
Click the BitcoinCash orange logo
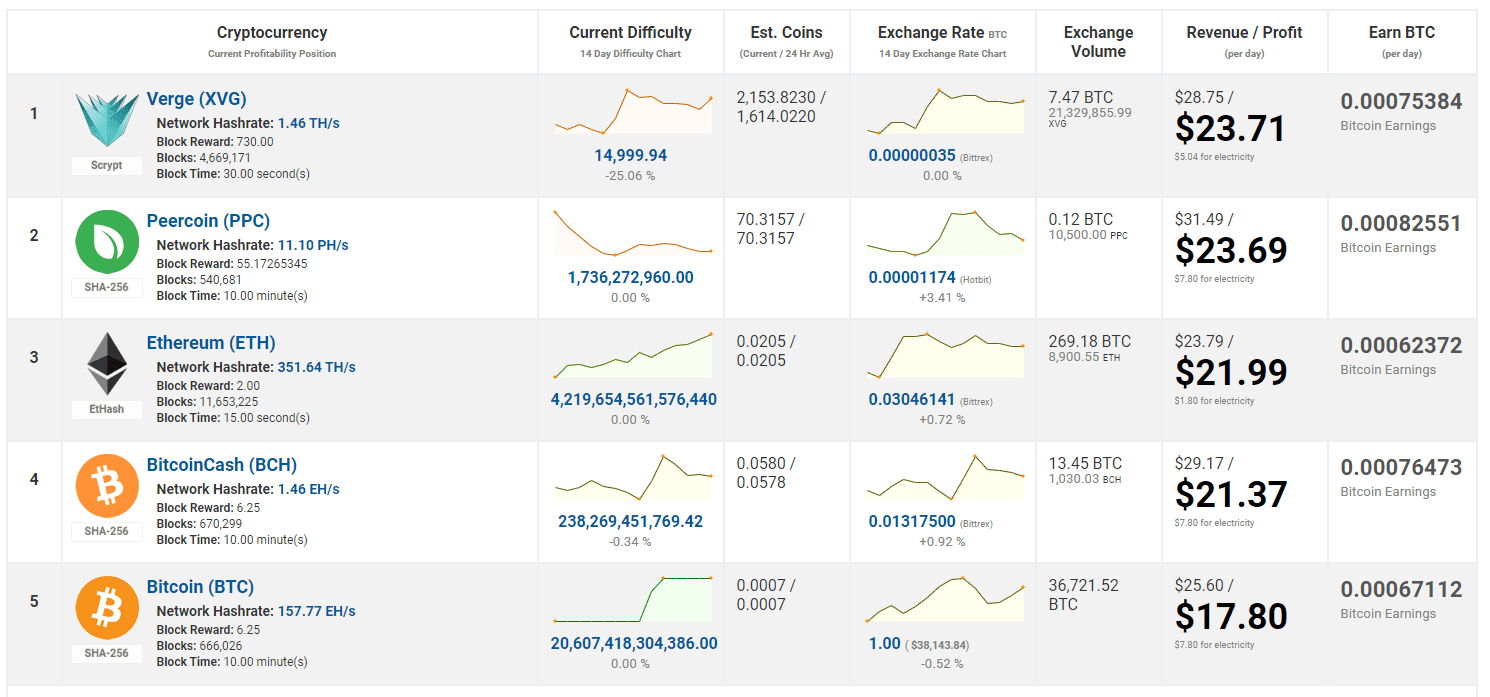pyautogui.click(x=107, y=486)
